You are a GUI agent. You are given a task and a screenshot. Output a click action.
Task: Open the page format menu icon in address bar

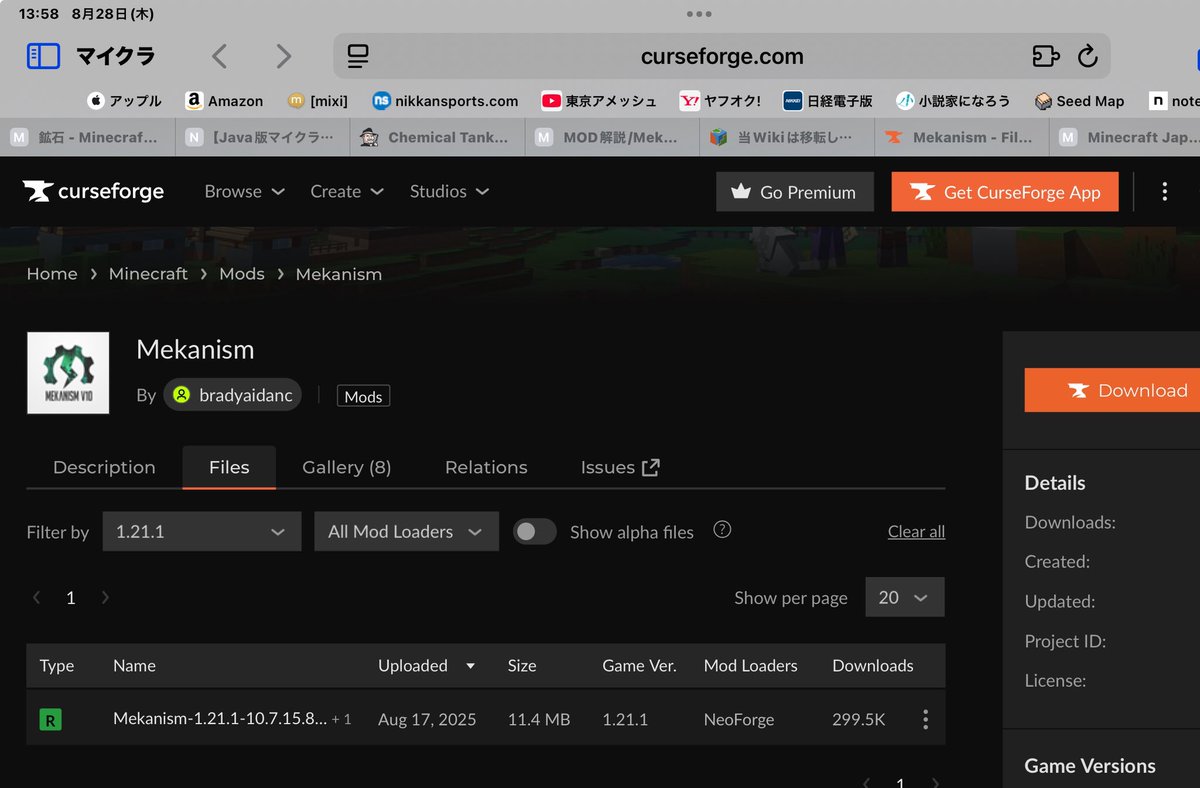pos(358,56)
